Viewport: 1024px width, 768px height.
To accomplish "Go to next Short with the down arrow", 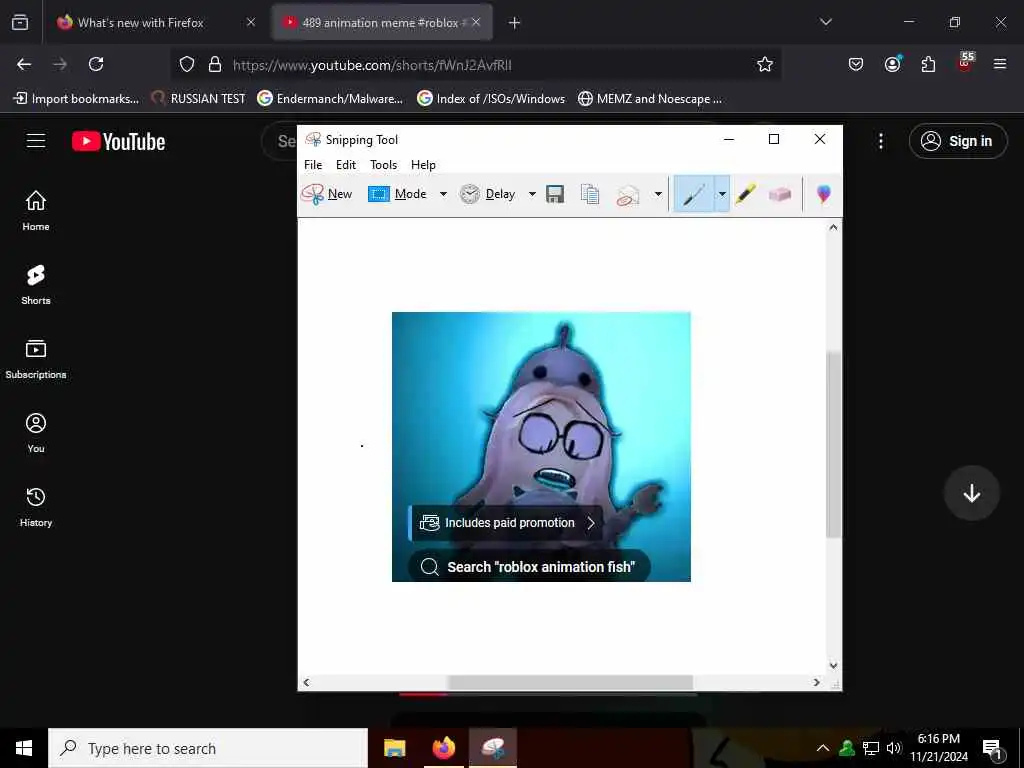I will pos(972,493).
